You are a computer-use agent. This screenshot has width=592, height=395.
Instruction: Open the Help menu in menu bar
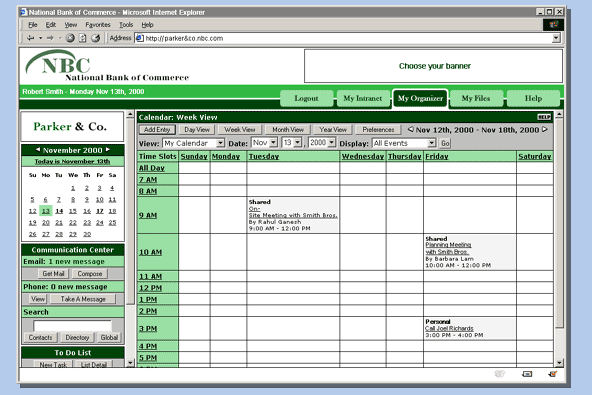[x=147, y=25]
